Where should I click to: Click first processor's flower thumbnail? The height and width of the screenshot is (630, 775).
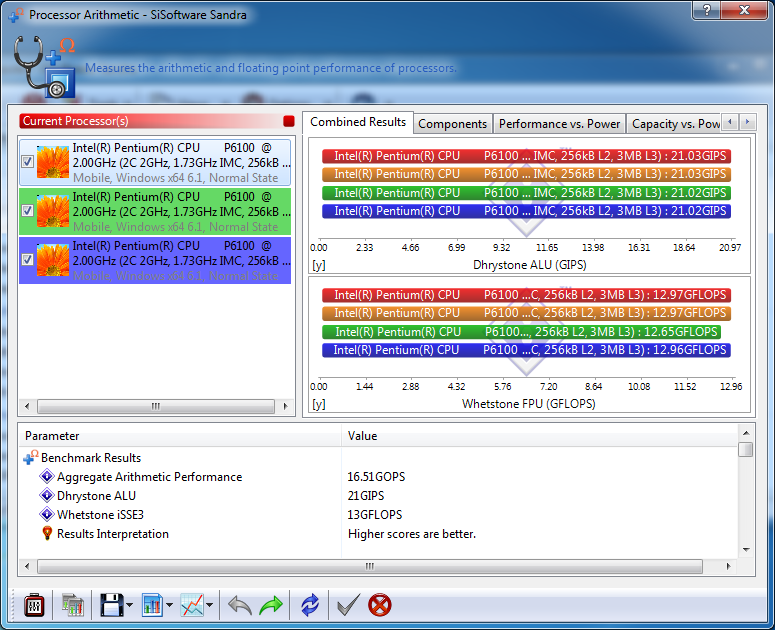point(53,162)
